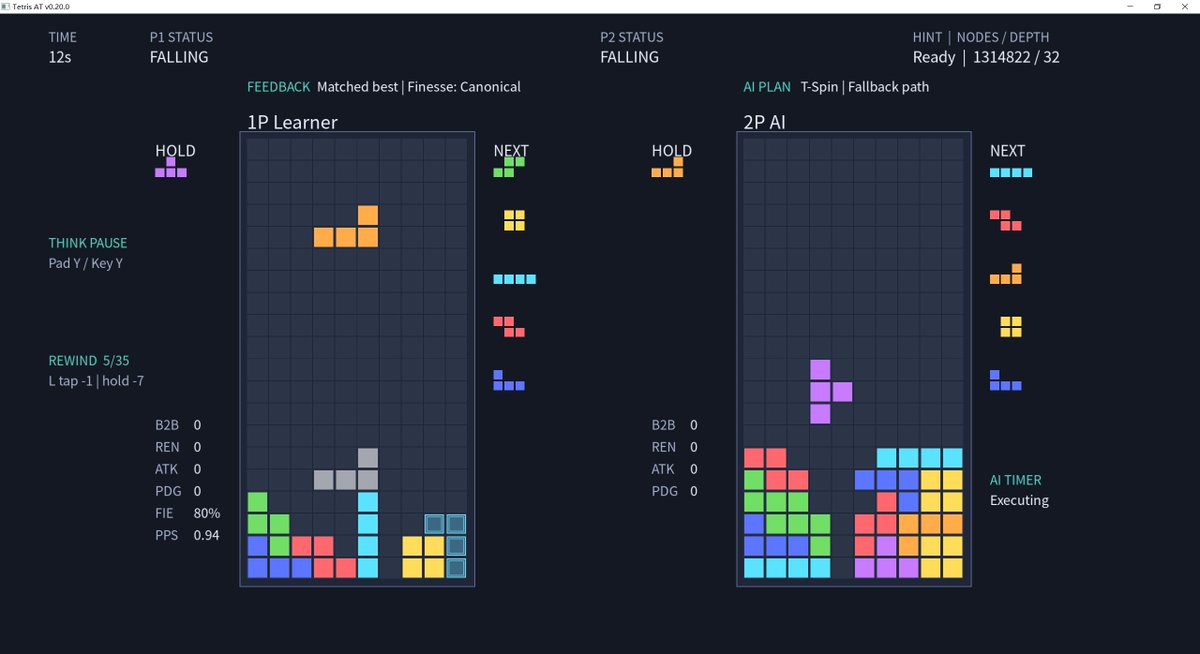Click the Executing timer status
Screen dimensions: 1200x654
coord(1019,500)
